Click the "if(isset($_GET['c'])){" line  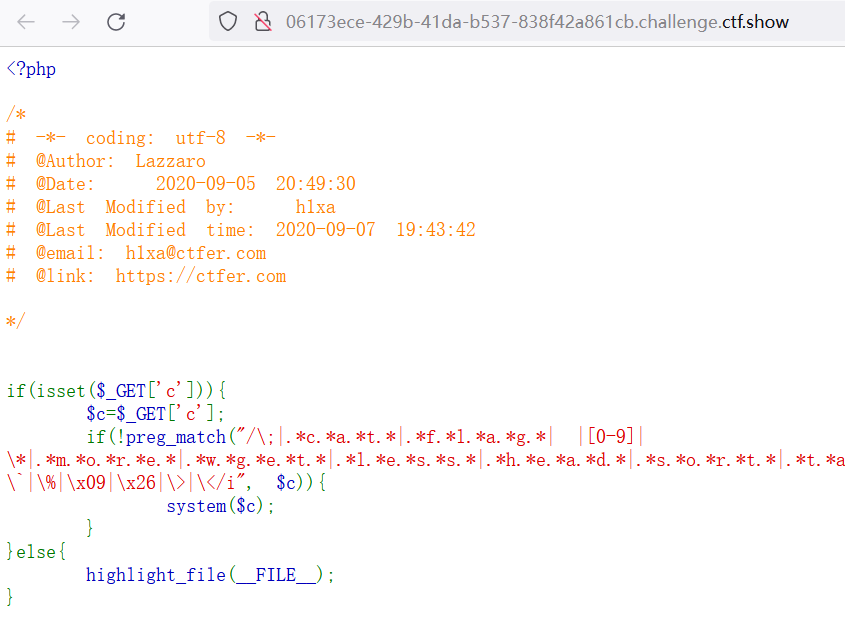point(116,391)
